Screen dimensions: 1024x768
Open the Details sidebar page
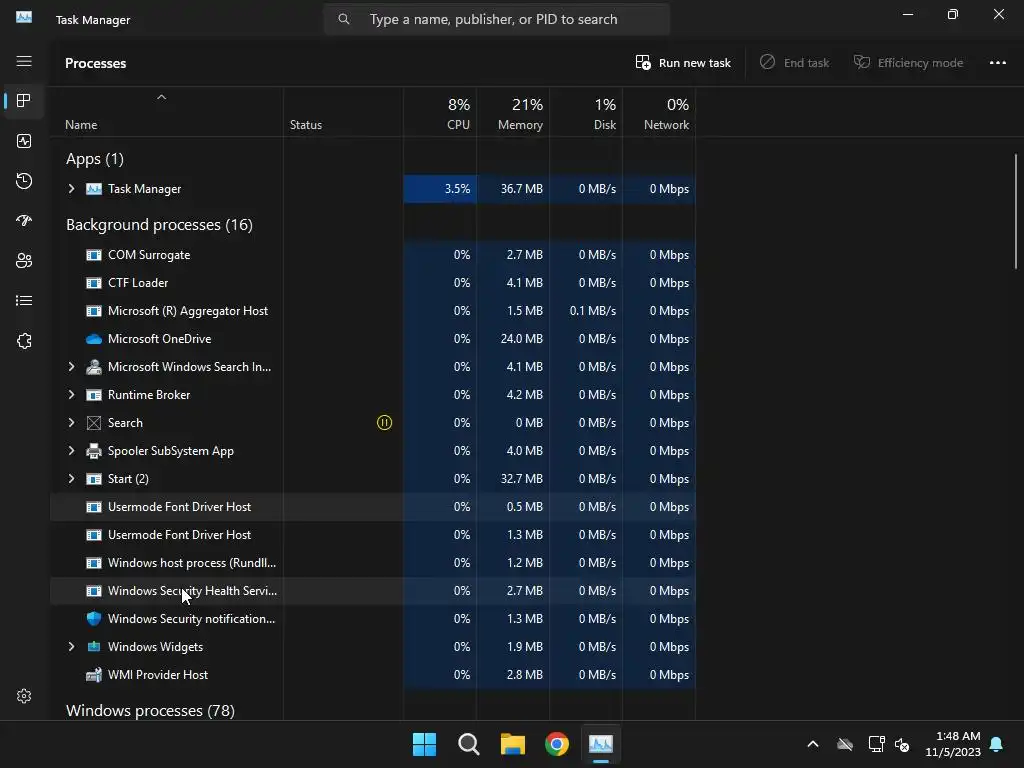point(24,300)
